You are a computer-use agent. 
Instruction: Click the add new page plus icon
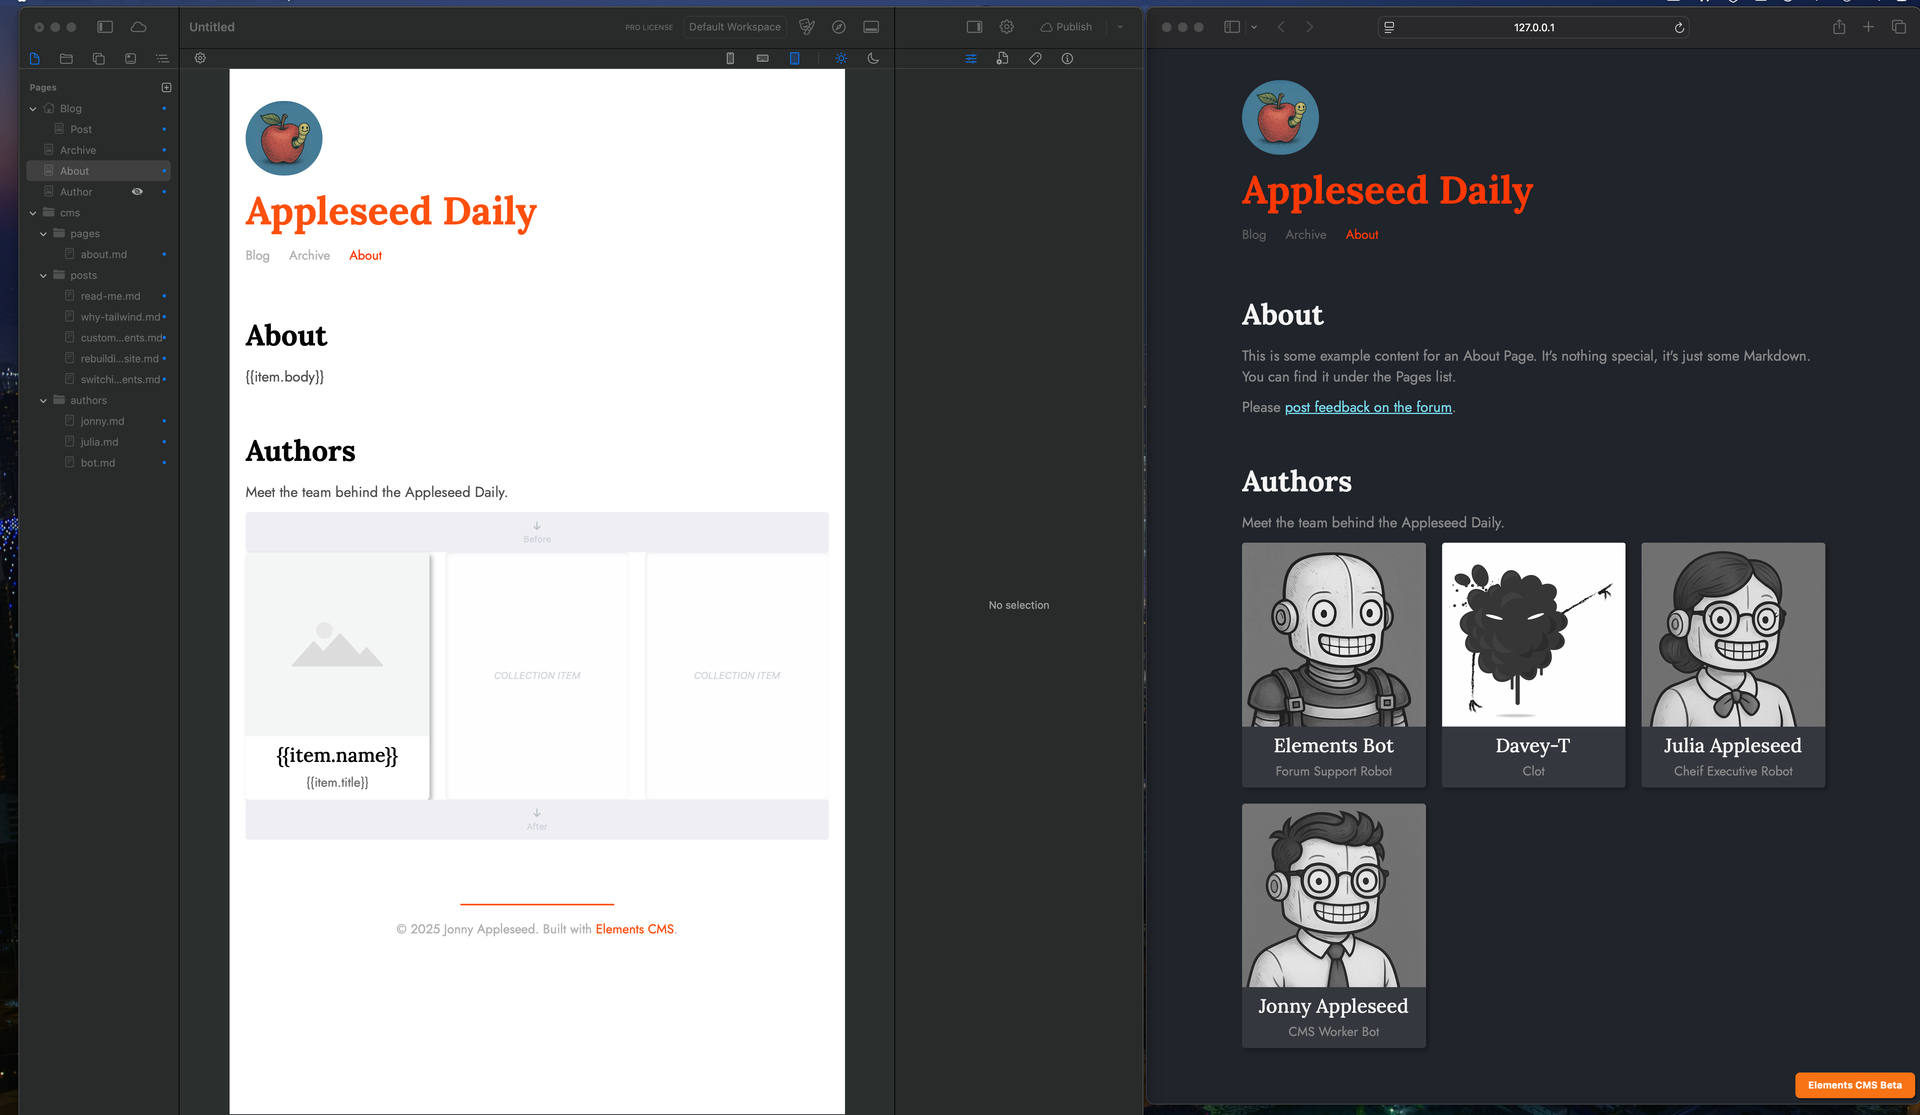(166, 88)
